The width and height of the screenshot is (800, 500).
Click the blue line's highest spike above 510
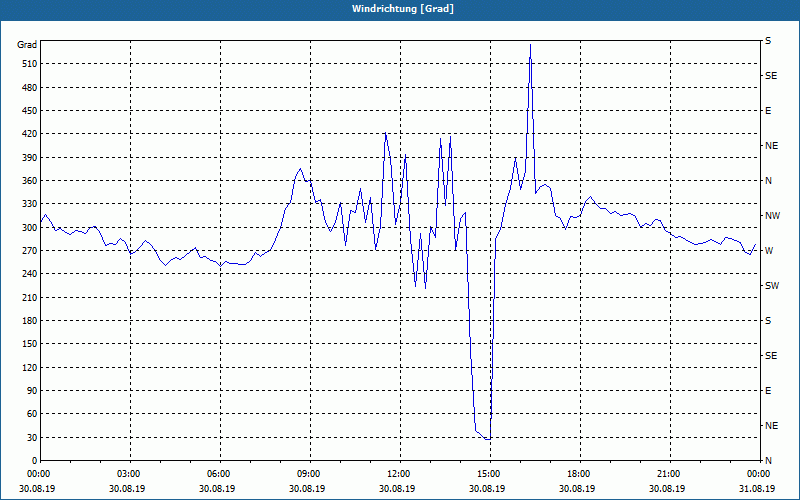tap(531, 46)
